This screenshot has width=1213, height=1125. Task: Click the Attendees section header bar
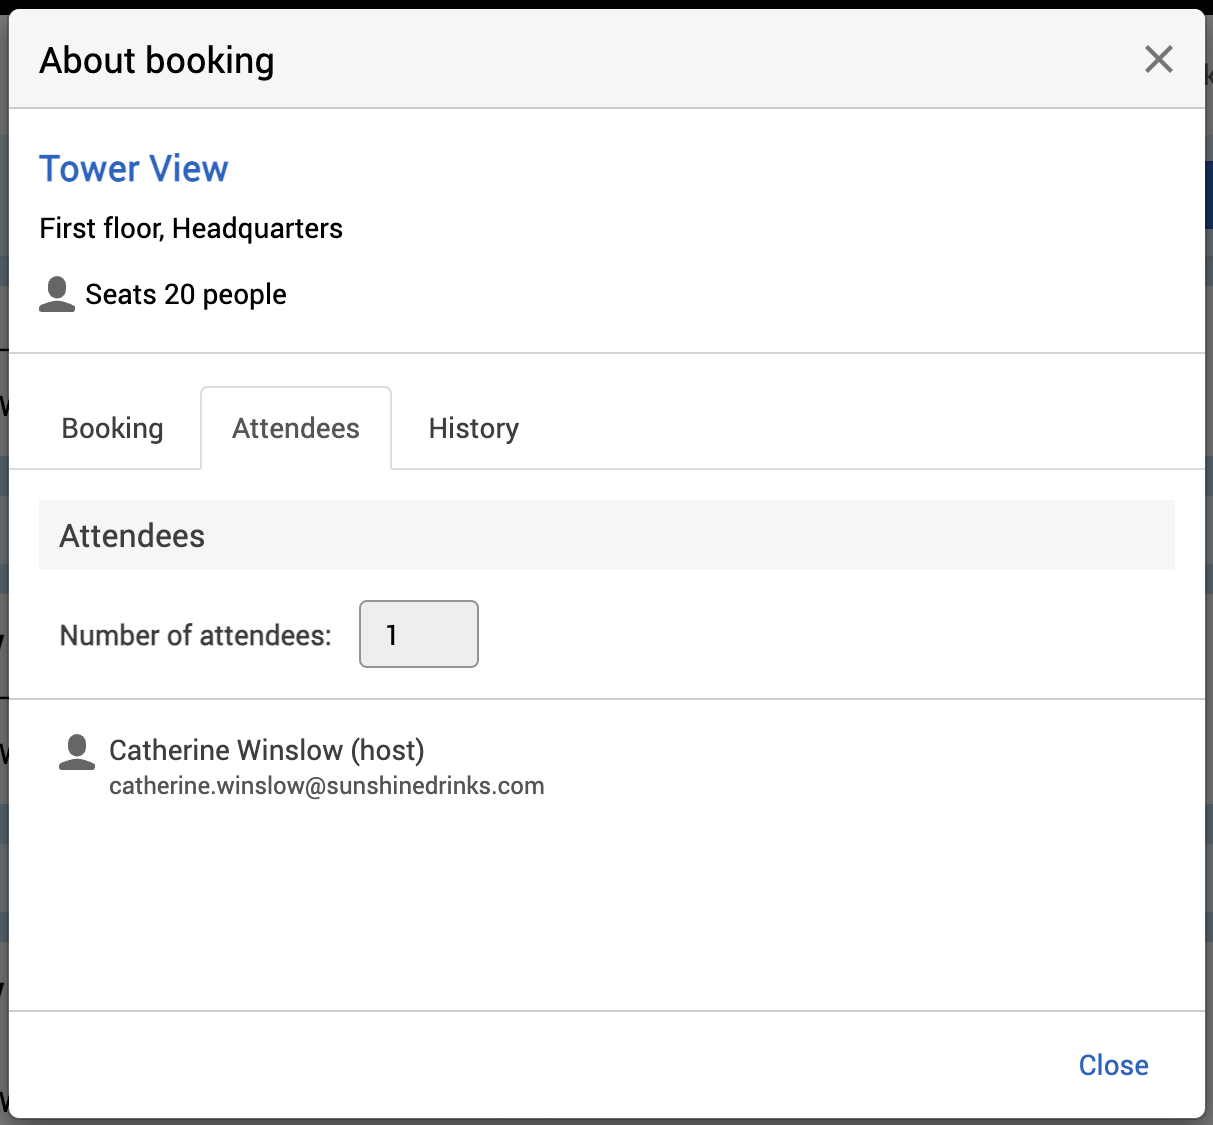tap(606, 535)
